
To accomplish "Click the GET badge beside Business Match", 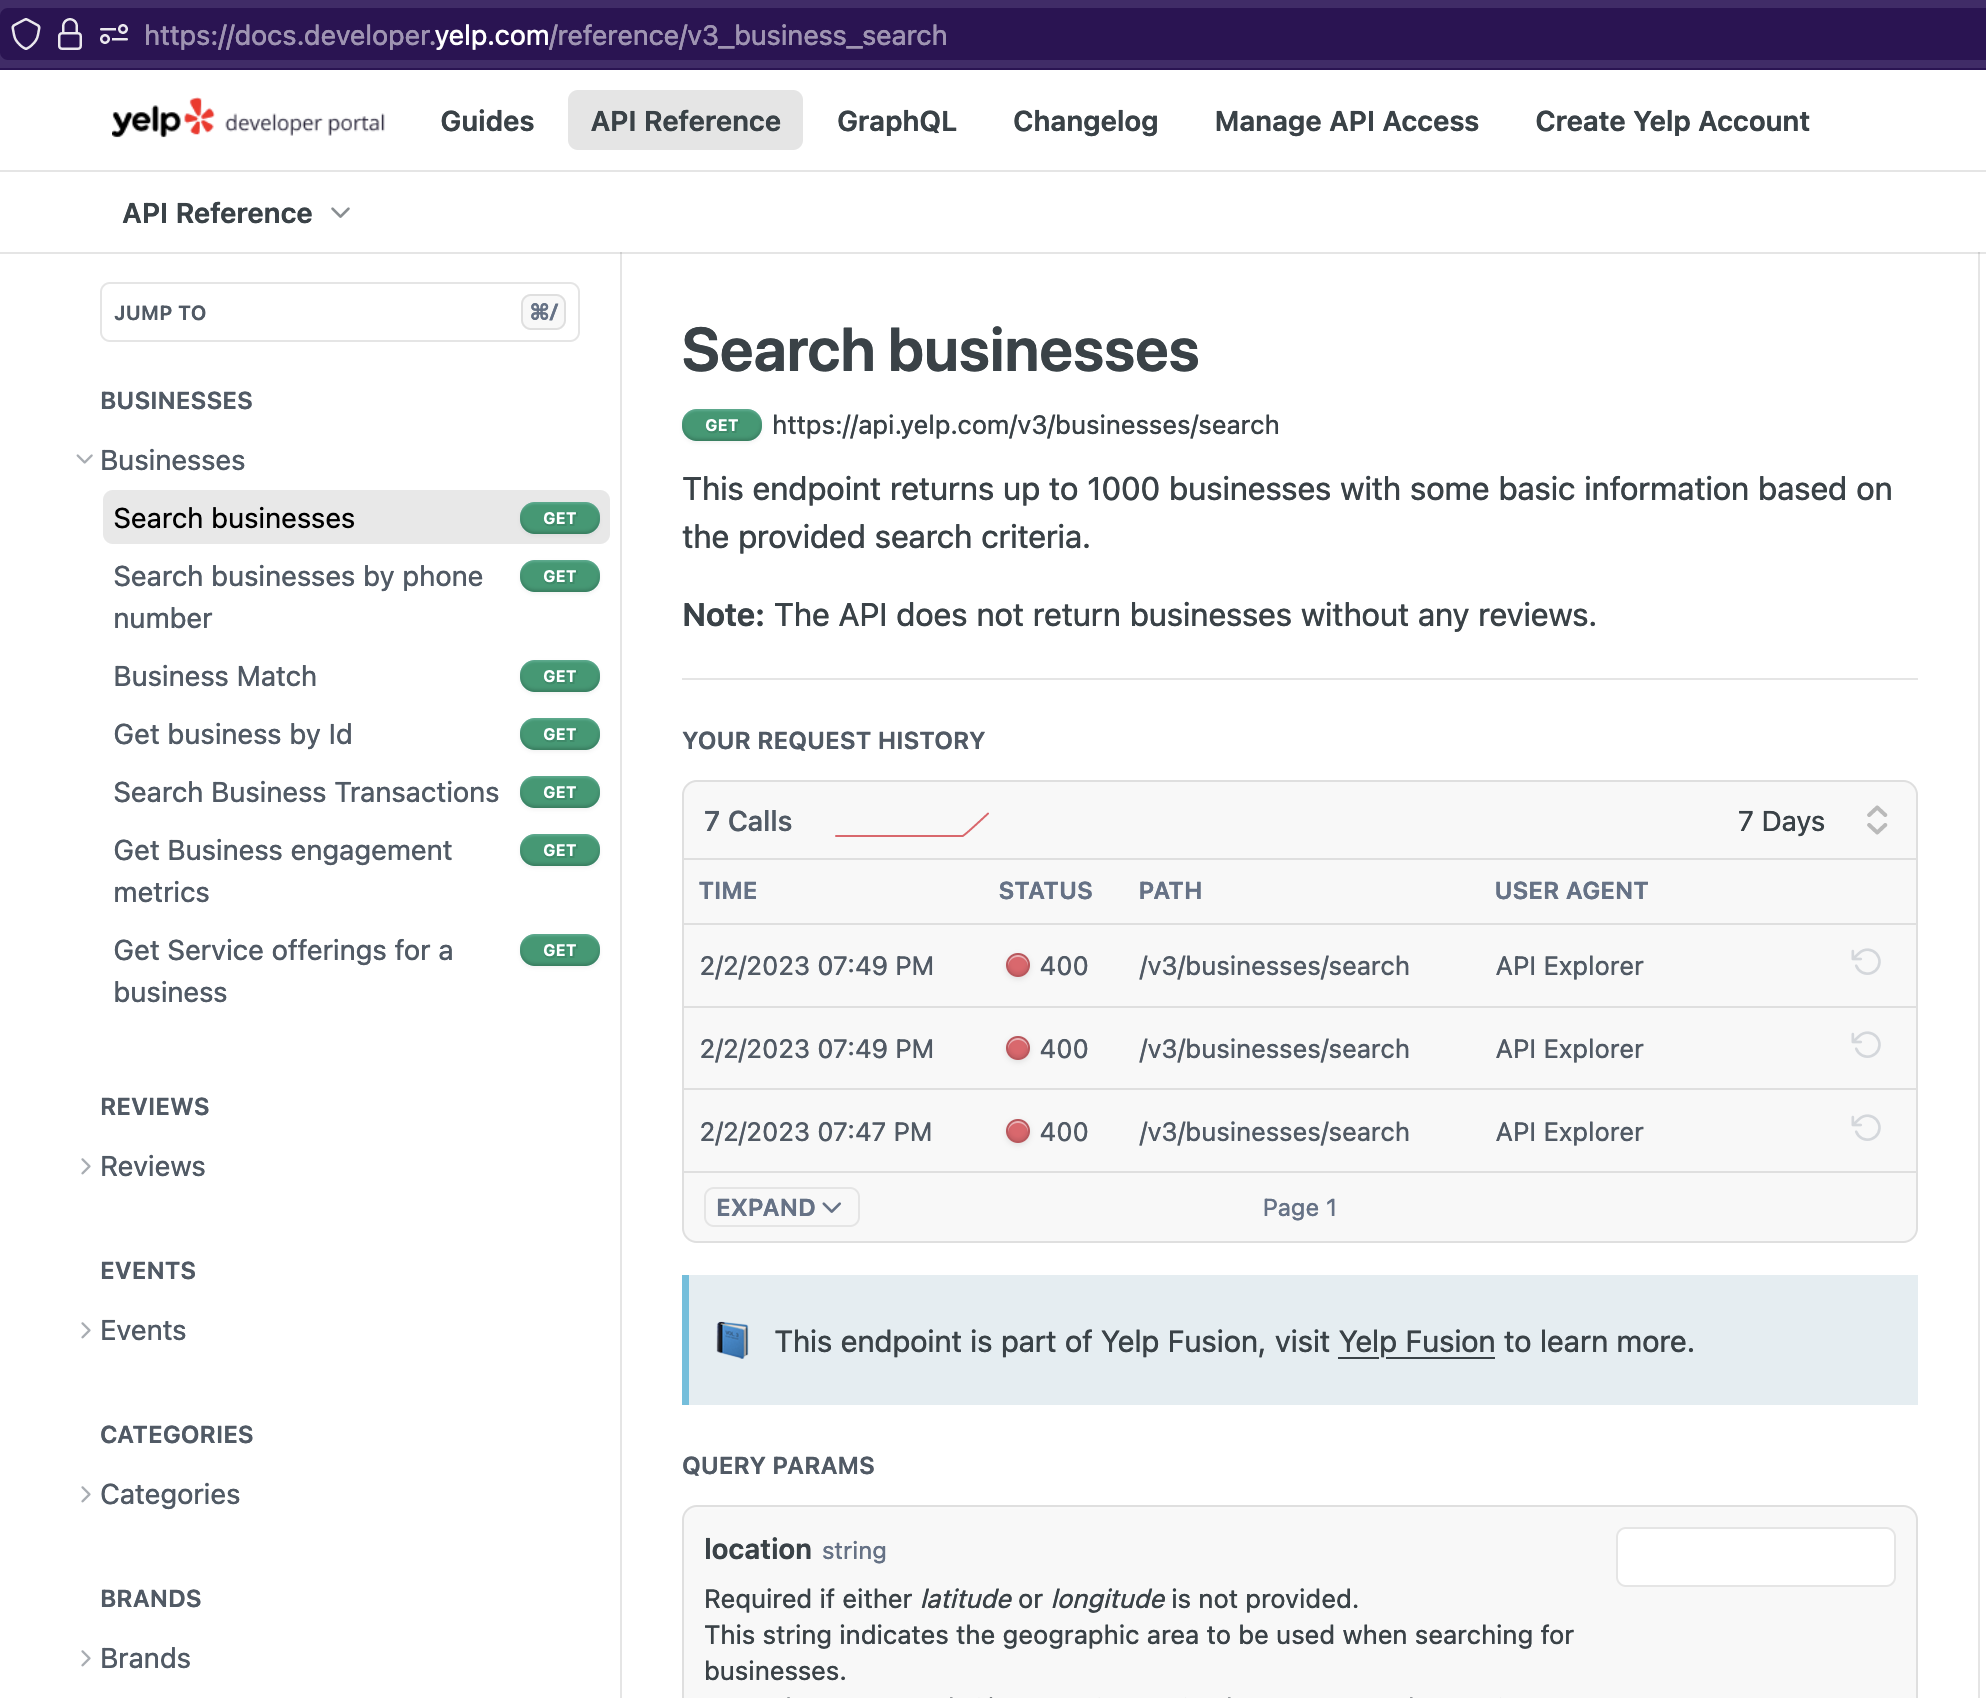I will (560, 676).
